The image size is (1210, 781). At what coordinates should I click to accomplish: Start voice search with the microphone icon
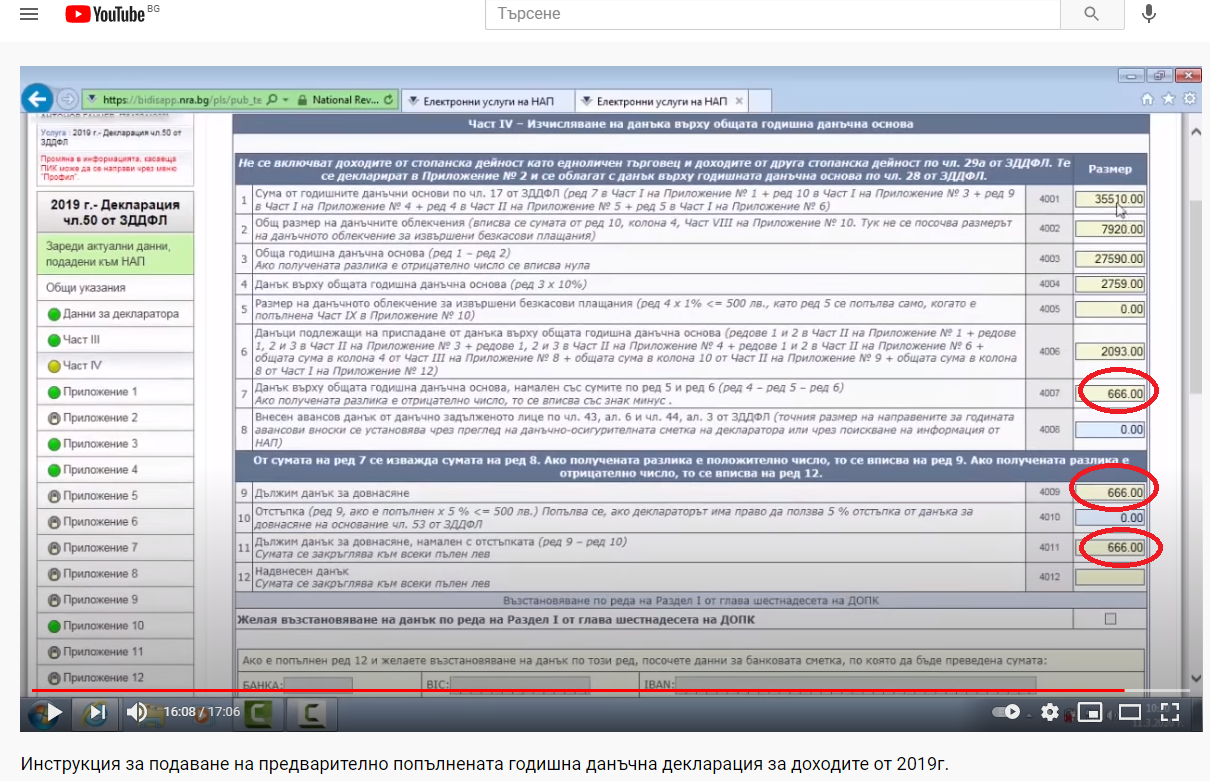click(x=1149, y=14)
